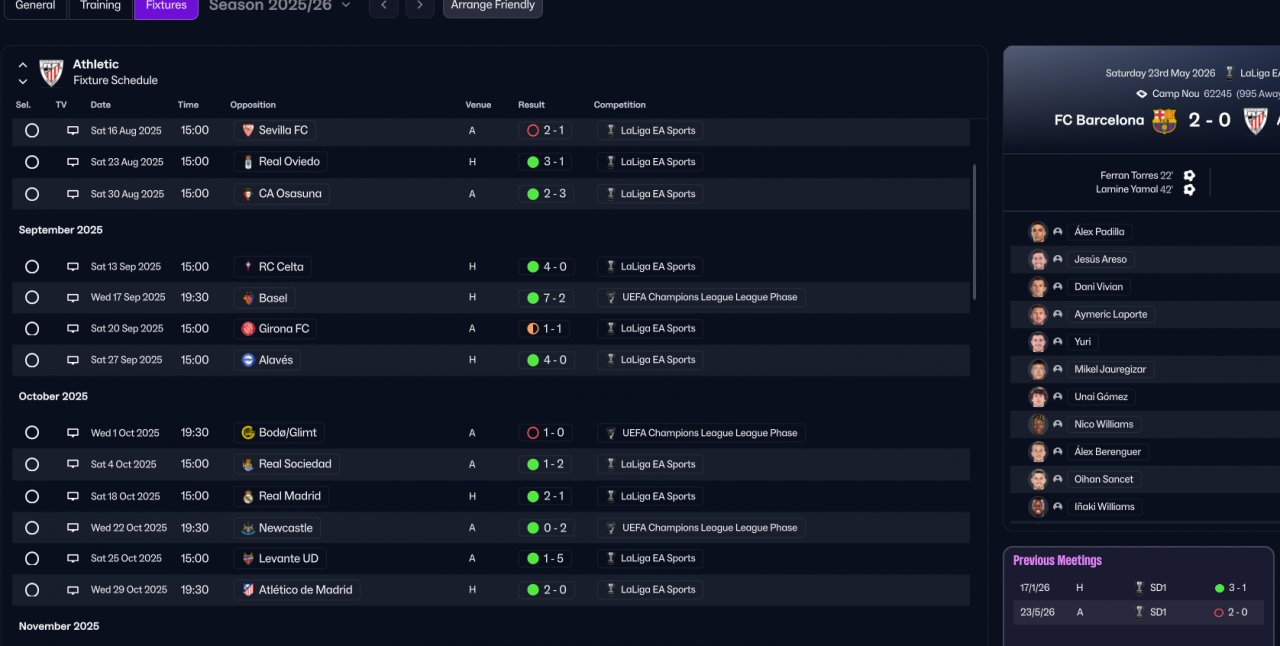
Task: Click trophy icon on Newcastle Champions League row
Action: (610, 528)
